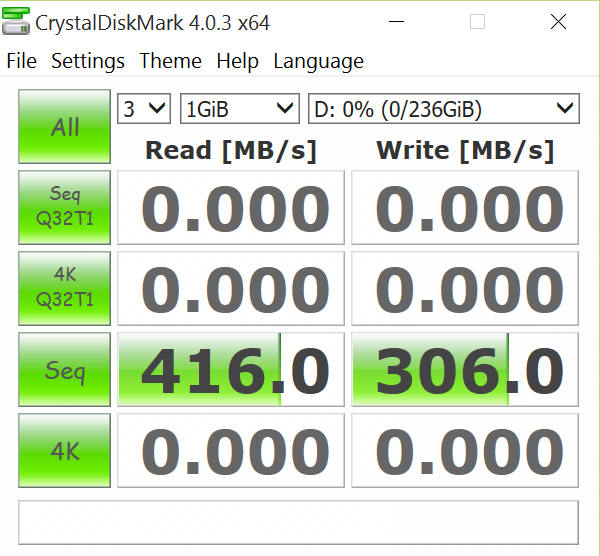
Task: Expand the 1GiB test size dropdown
Action: point(239,108)
